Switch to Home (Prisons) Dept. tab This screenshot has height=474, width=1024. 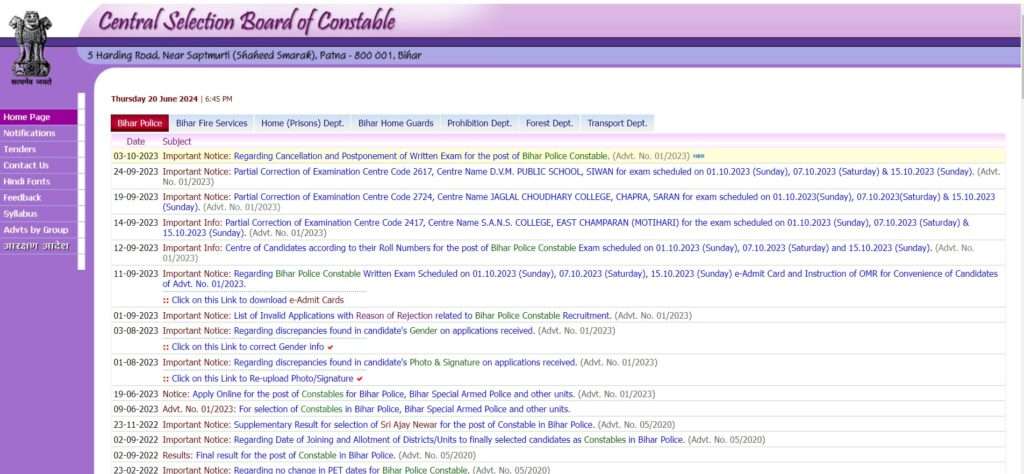pyautogui.click(x=302, y=123)
